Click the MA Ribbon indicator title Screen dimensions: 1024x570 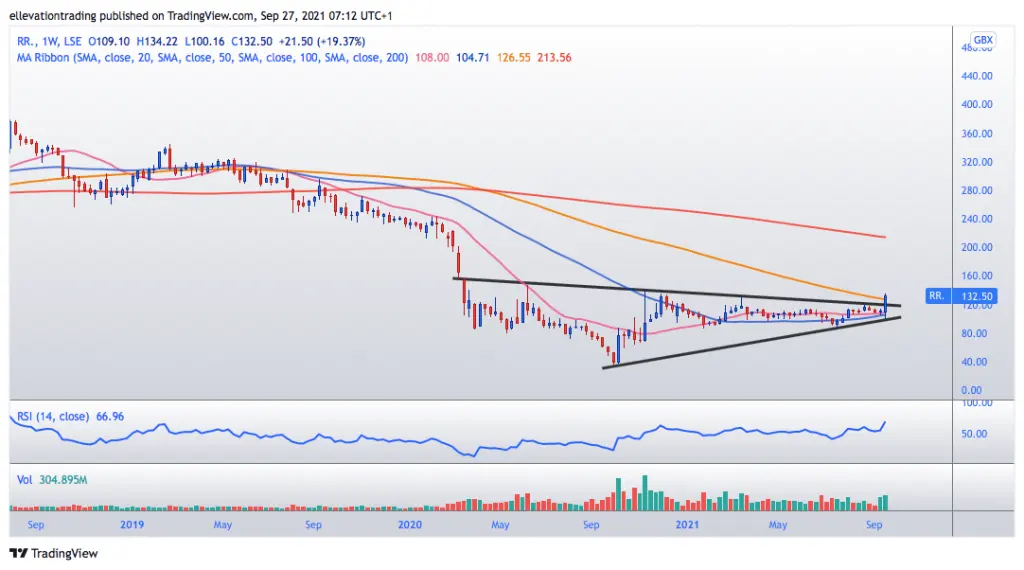[212, 57]
